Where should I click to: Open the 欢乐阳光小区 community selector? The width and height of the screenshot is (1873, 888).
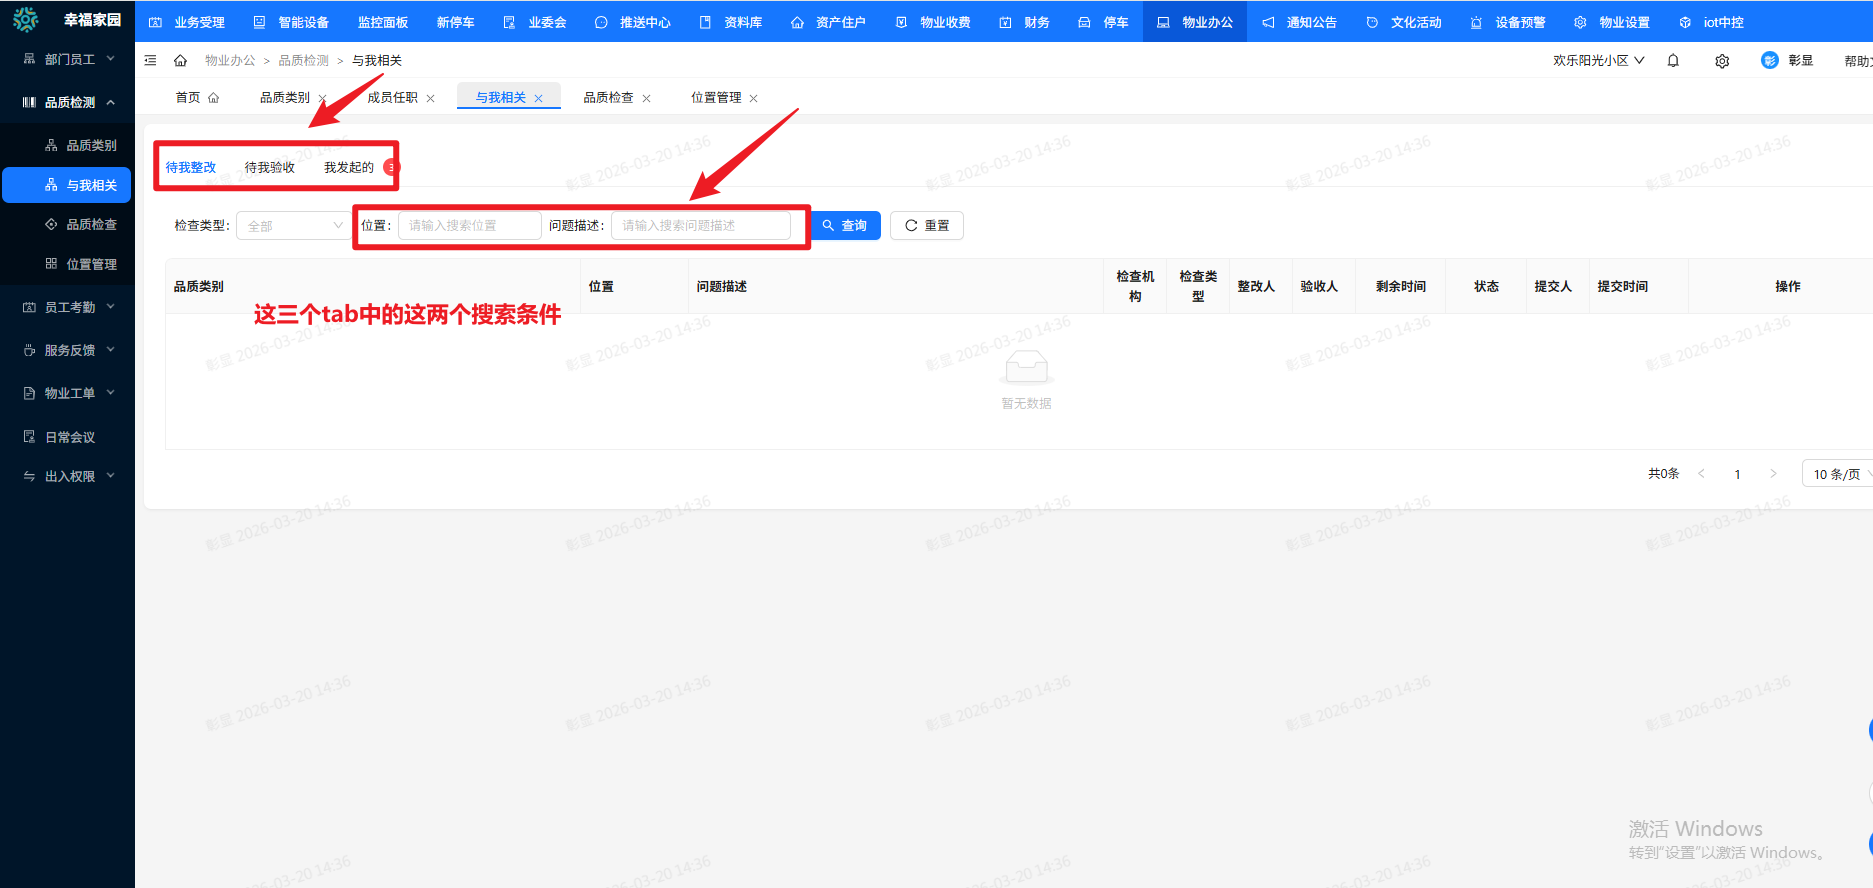(1598, 61)
